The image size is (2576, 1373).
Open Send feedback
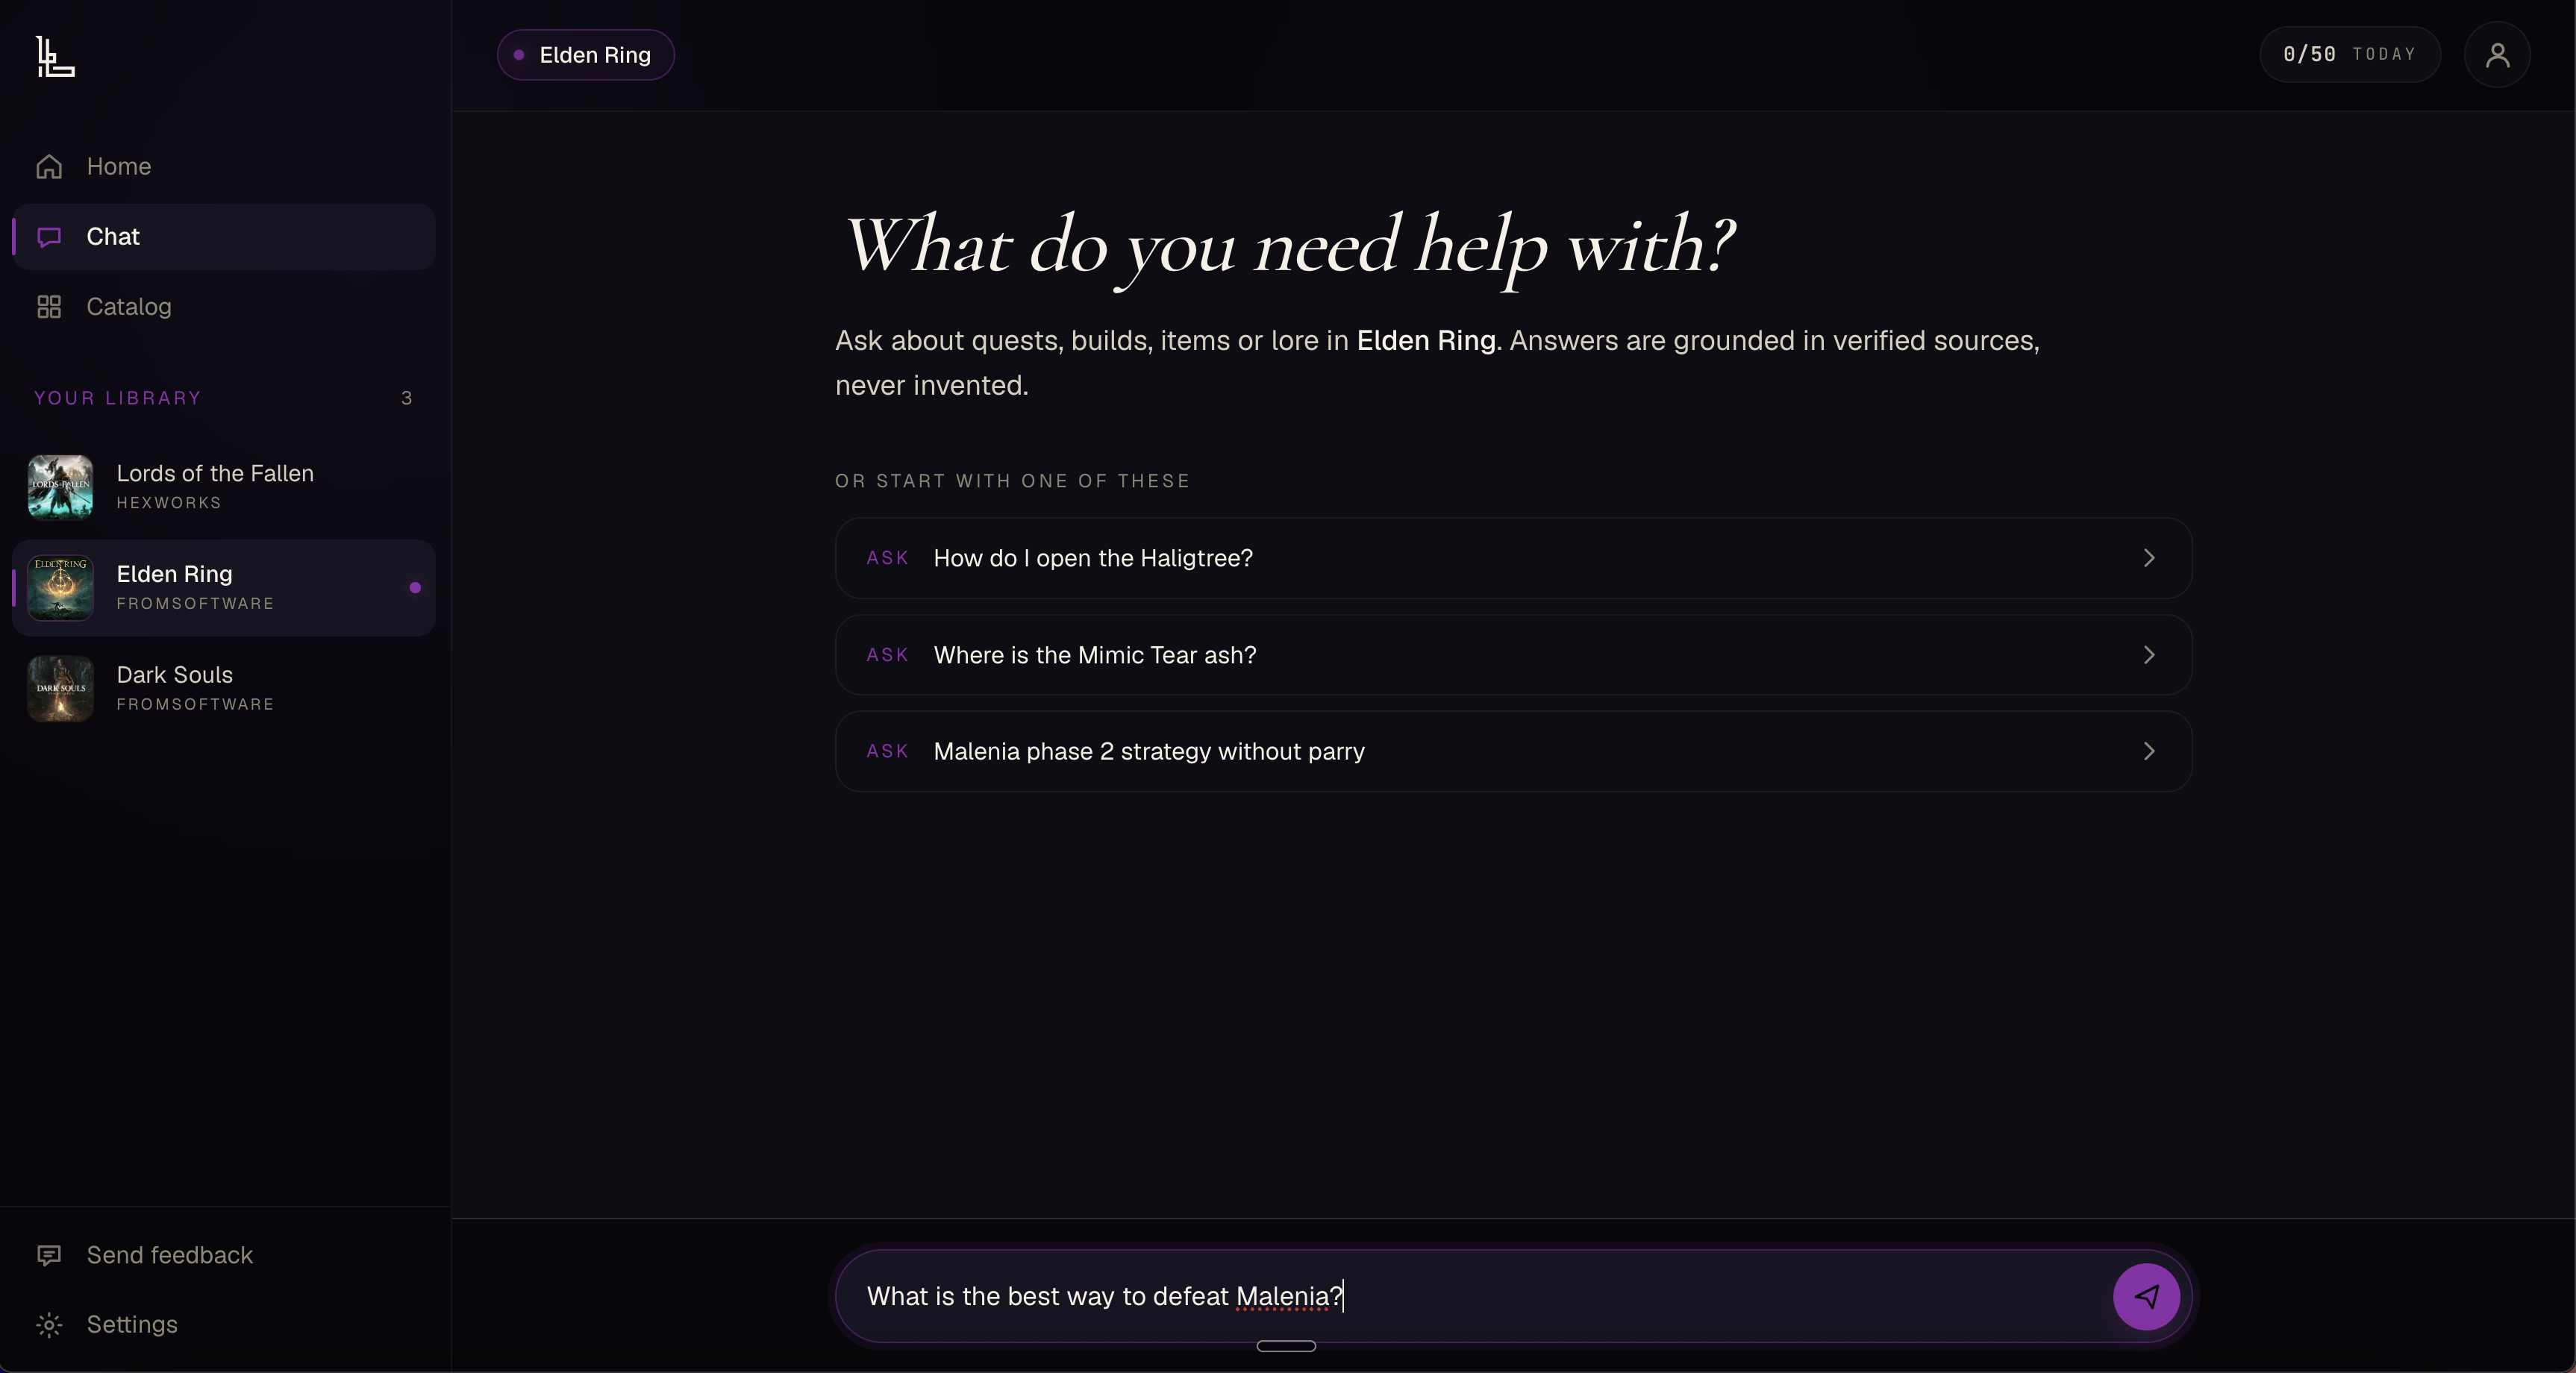point(224,1255)
